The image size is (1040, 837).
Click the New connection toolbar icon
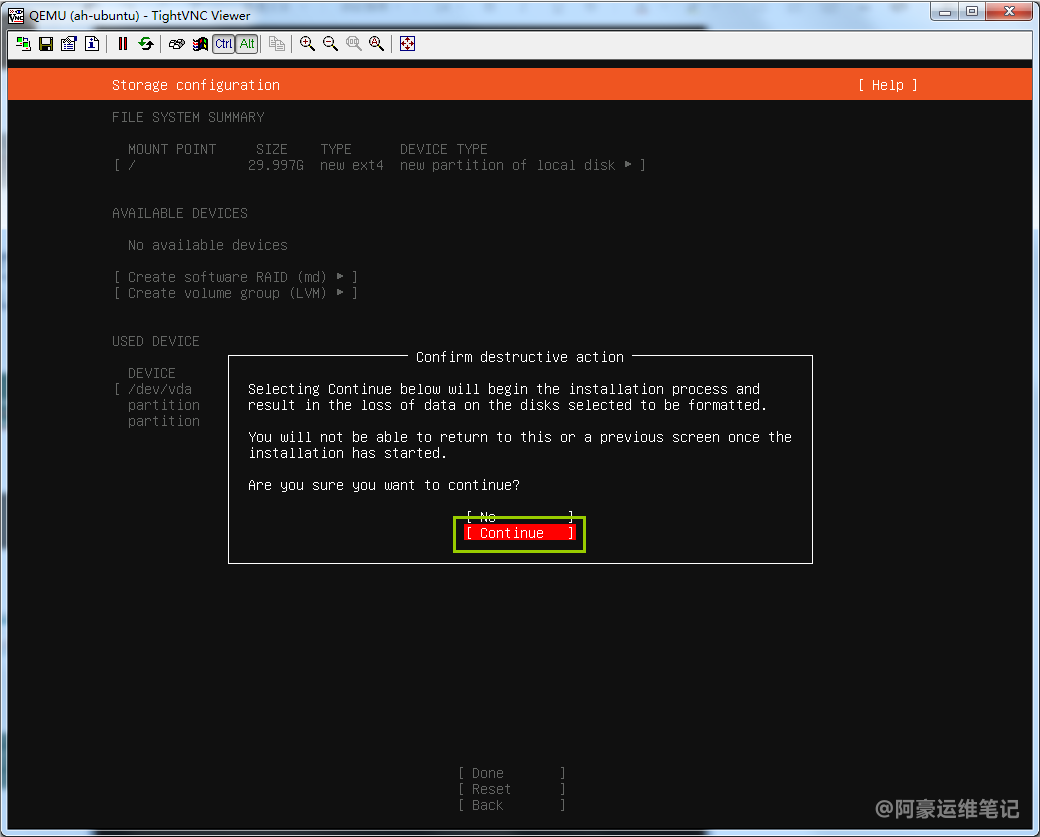[23, 44]
